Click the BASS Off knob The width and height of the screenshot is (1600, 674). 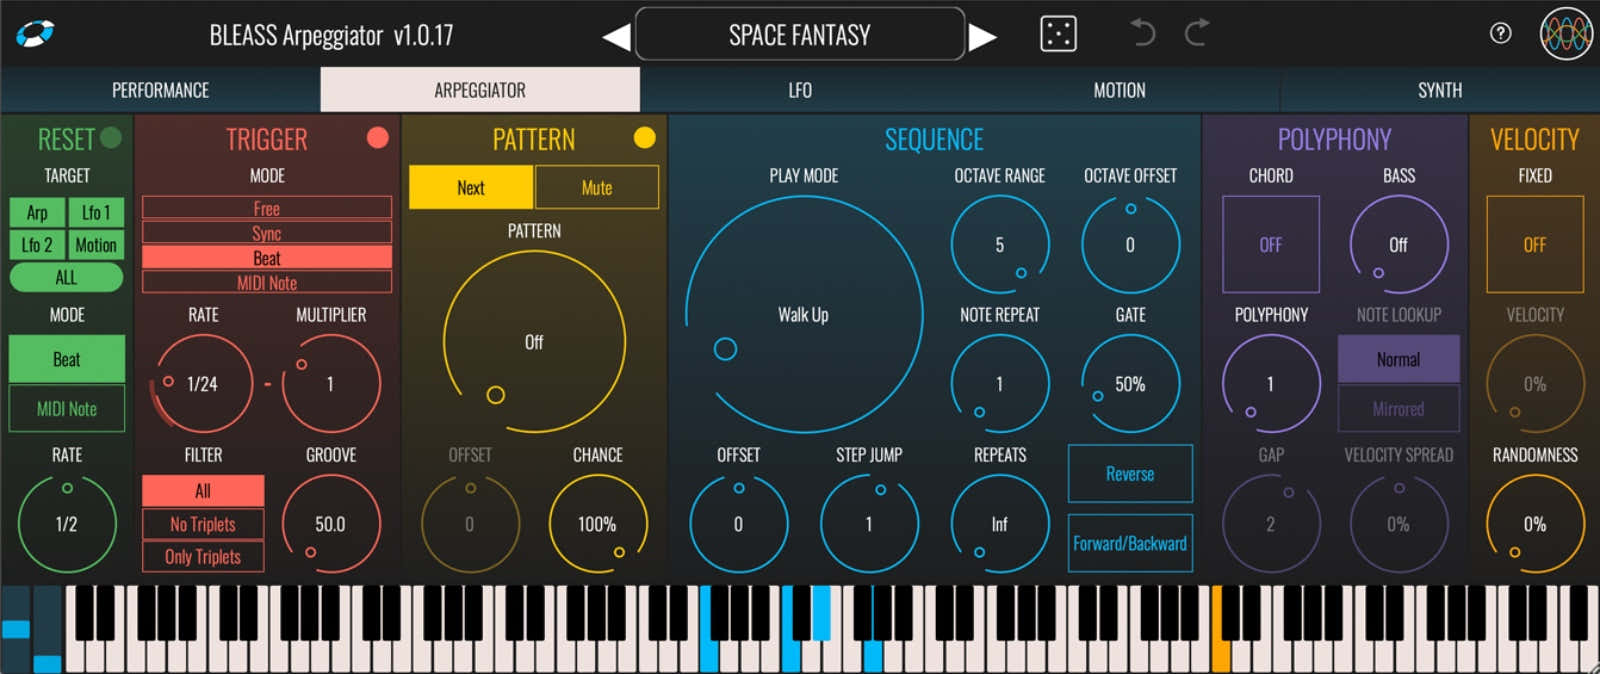[x=1399, y=245]
